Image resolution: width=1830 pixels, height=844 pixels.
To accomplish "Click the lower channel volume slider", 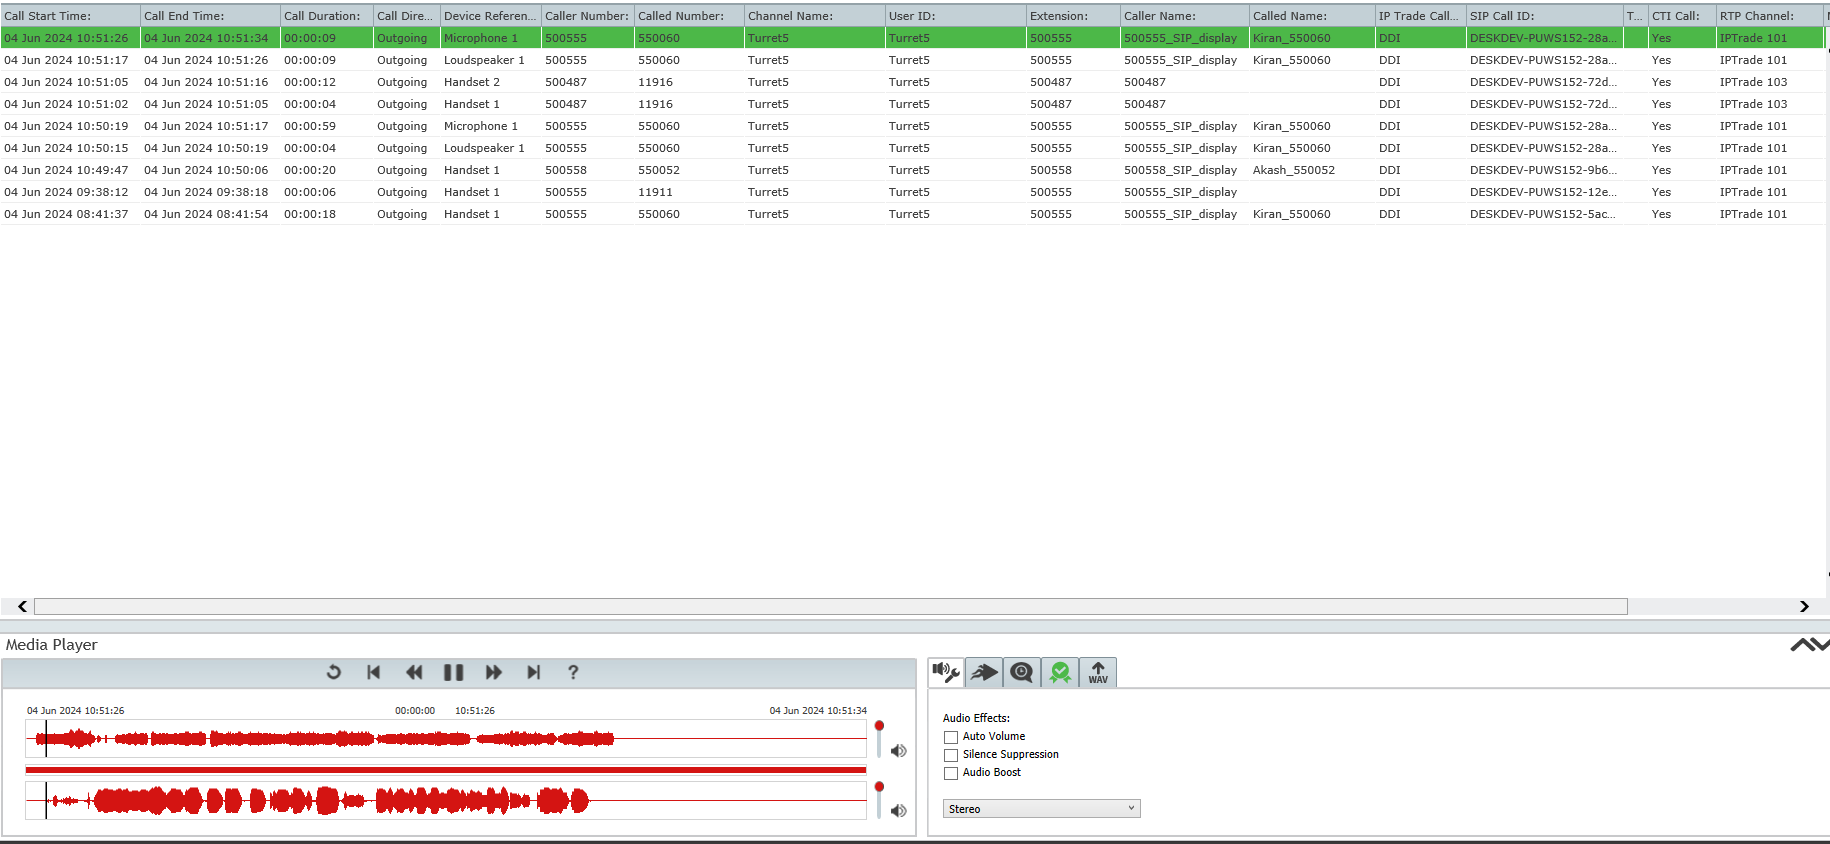I will point(879,800).
